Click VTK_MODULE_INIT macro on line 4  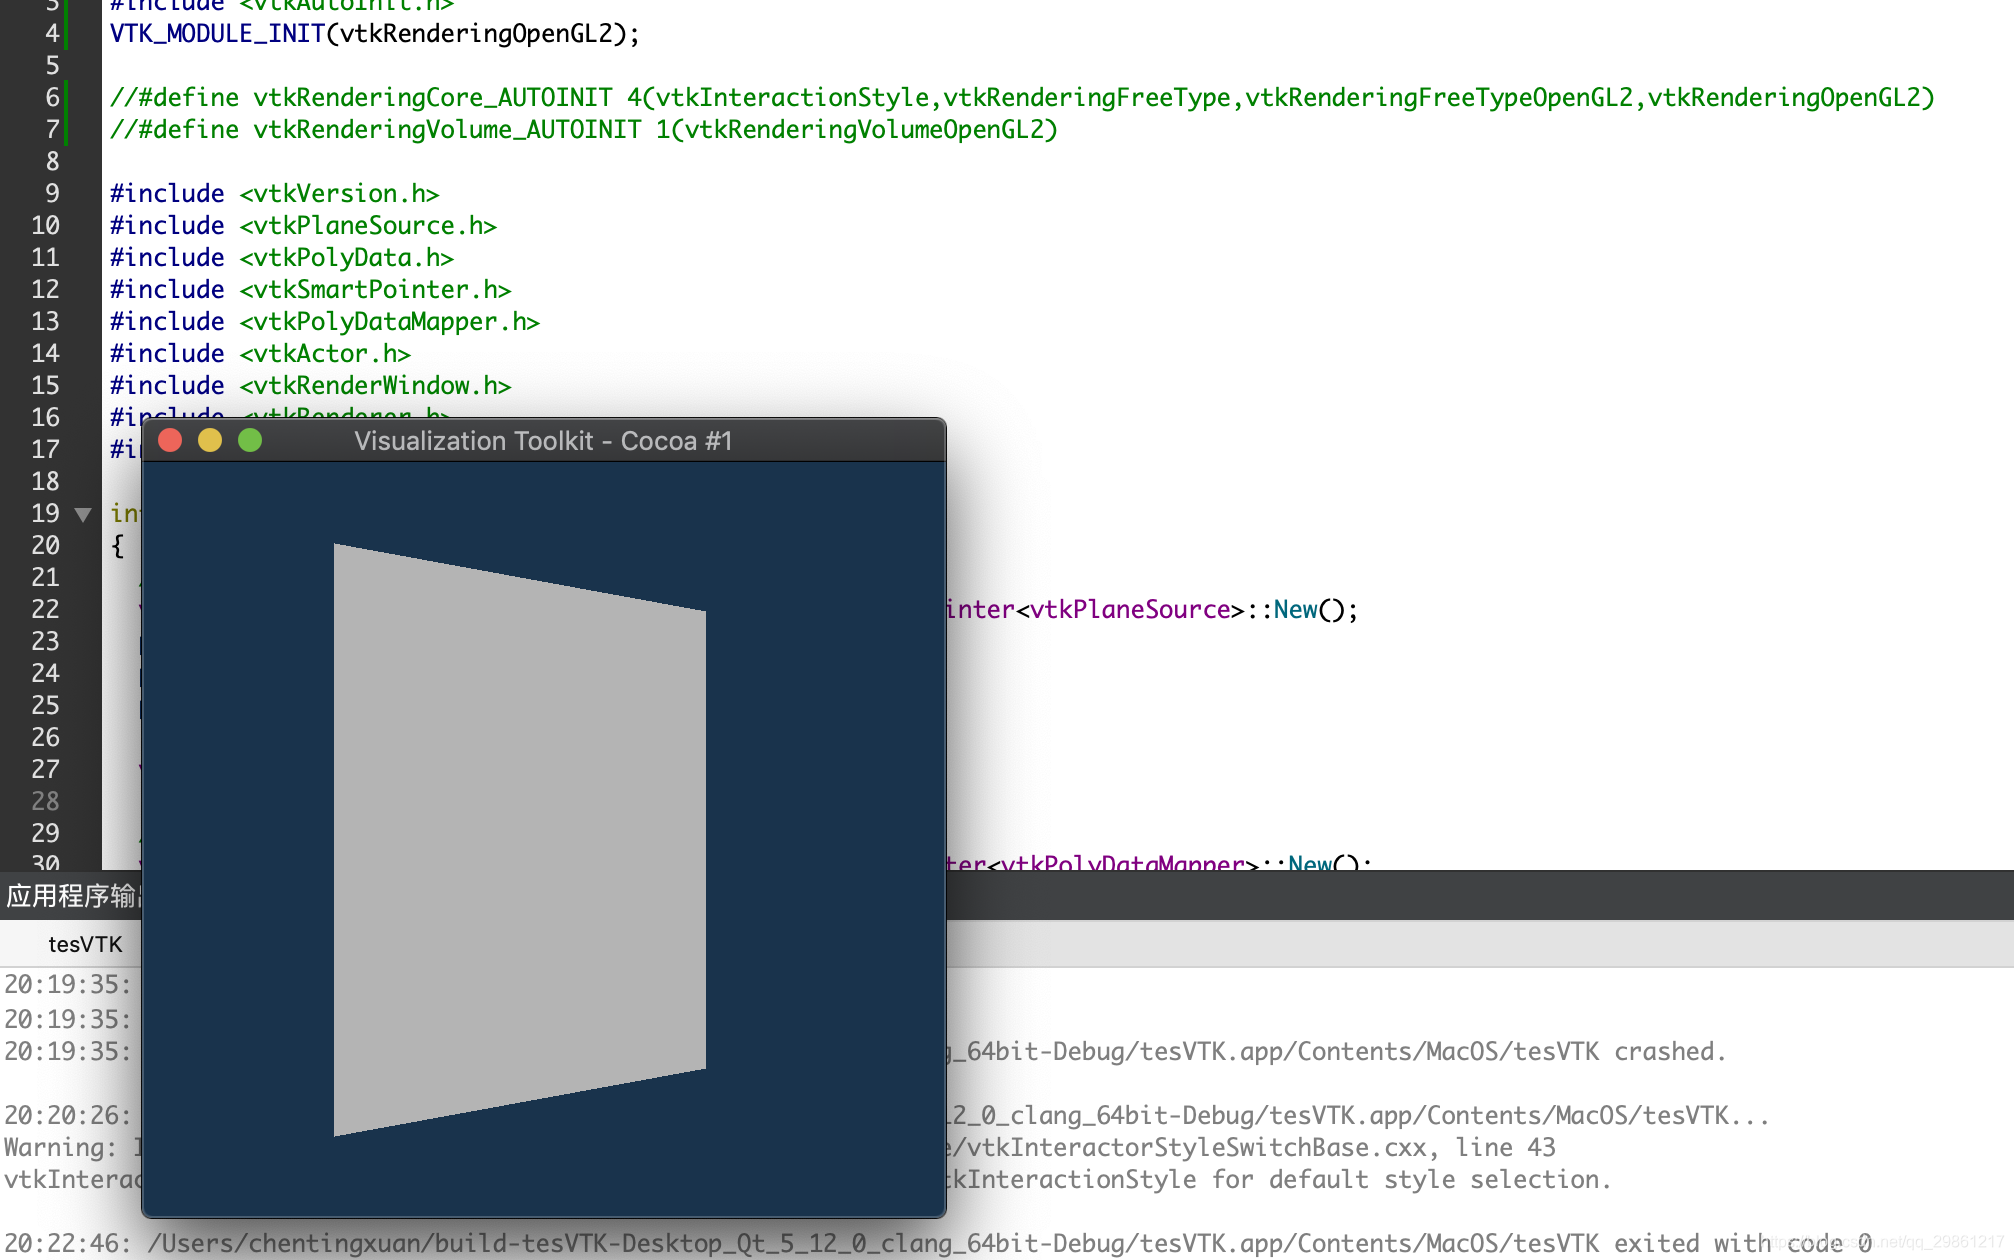pos(216,34)
